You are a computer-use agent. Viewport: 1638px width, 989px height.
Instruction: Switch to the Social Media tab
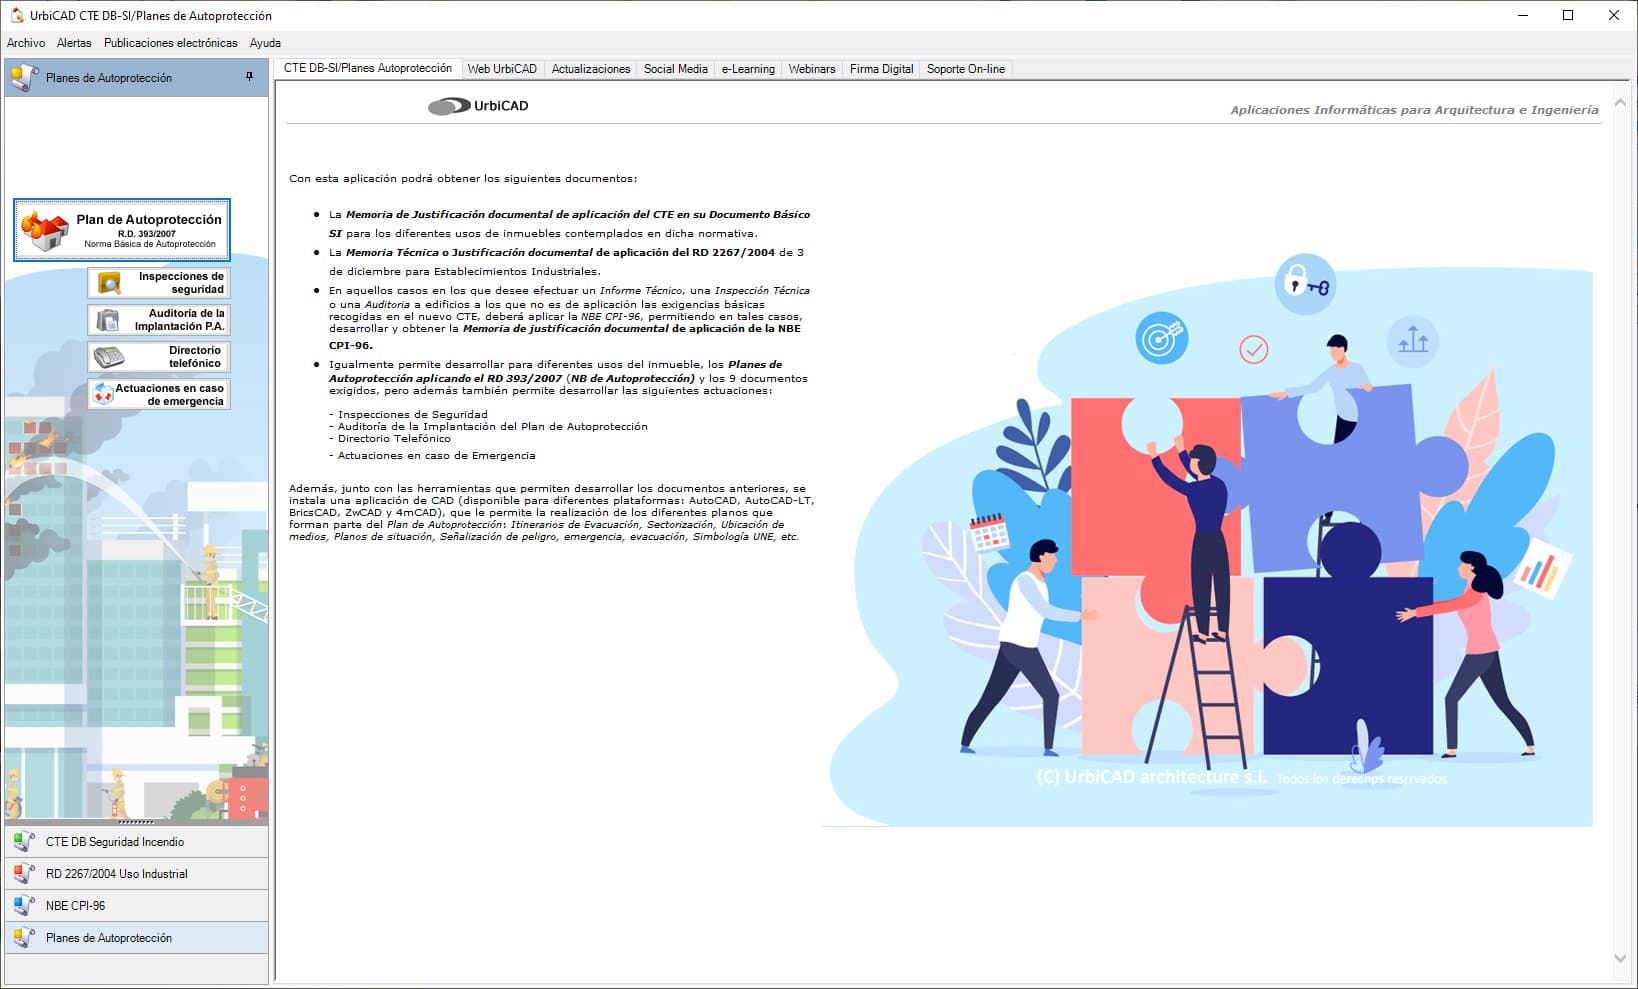click(676, 69)
